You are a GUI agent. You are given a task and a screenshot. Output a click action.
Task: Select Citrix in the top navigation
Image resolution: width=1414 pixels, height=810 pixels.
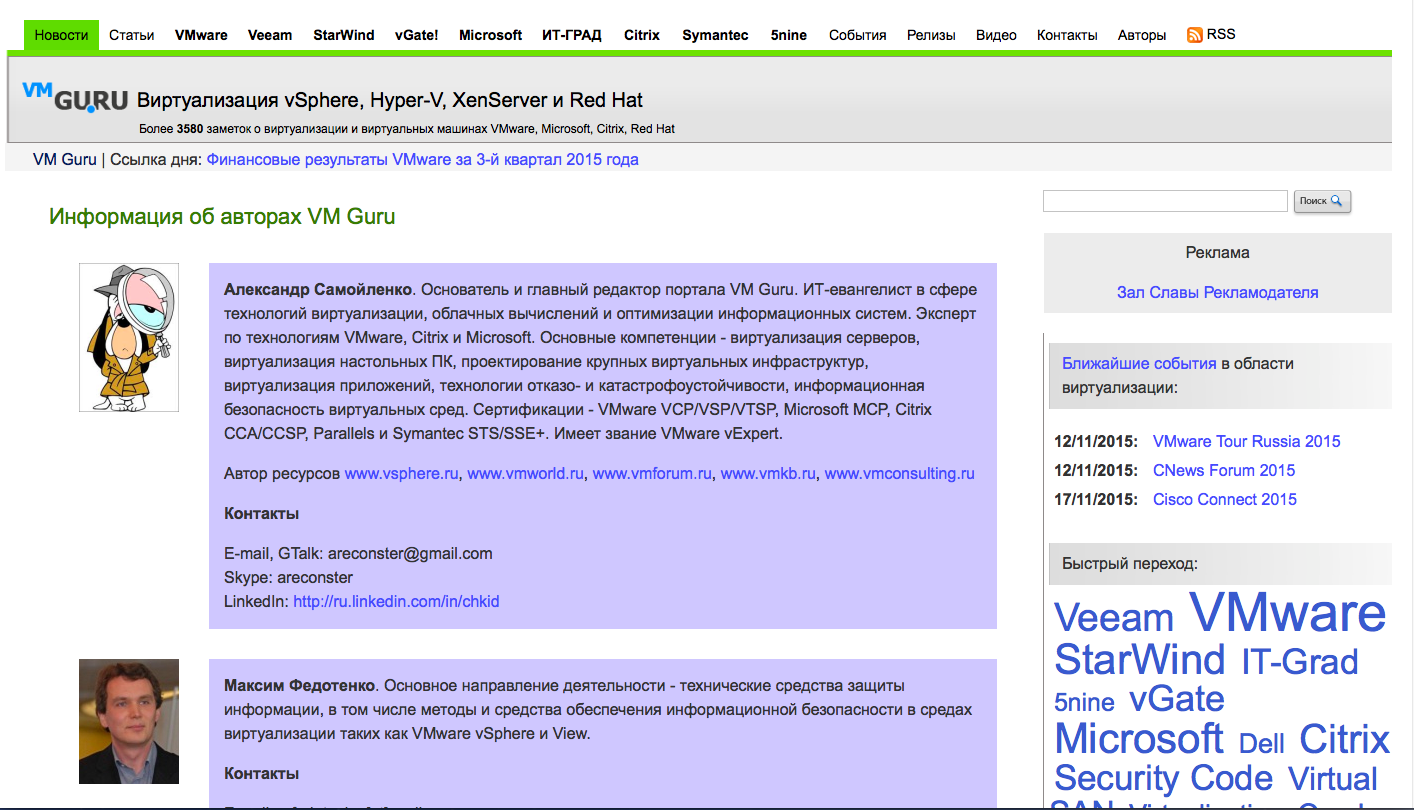pyautogui.click(x=641, y=35)
